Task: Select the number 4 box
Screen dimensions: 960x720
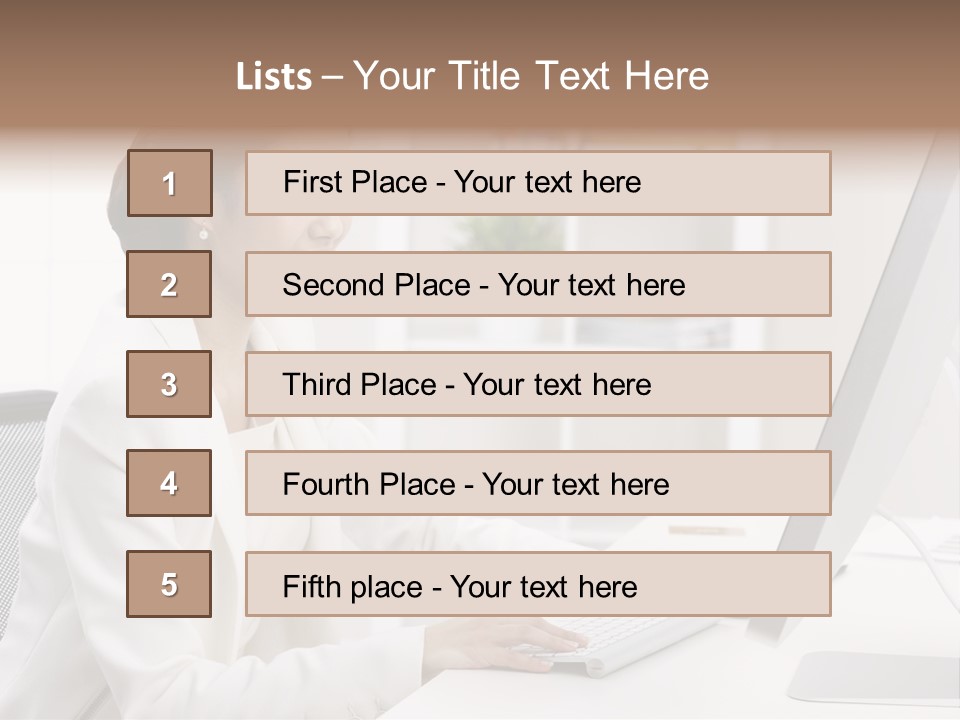Action: tap(169, 483)
